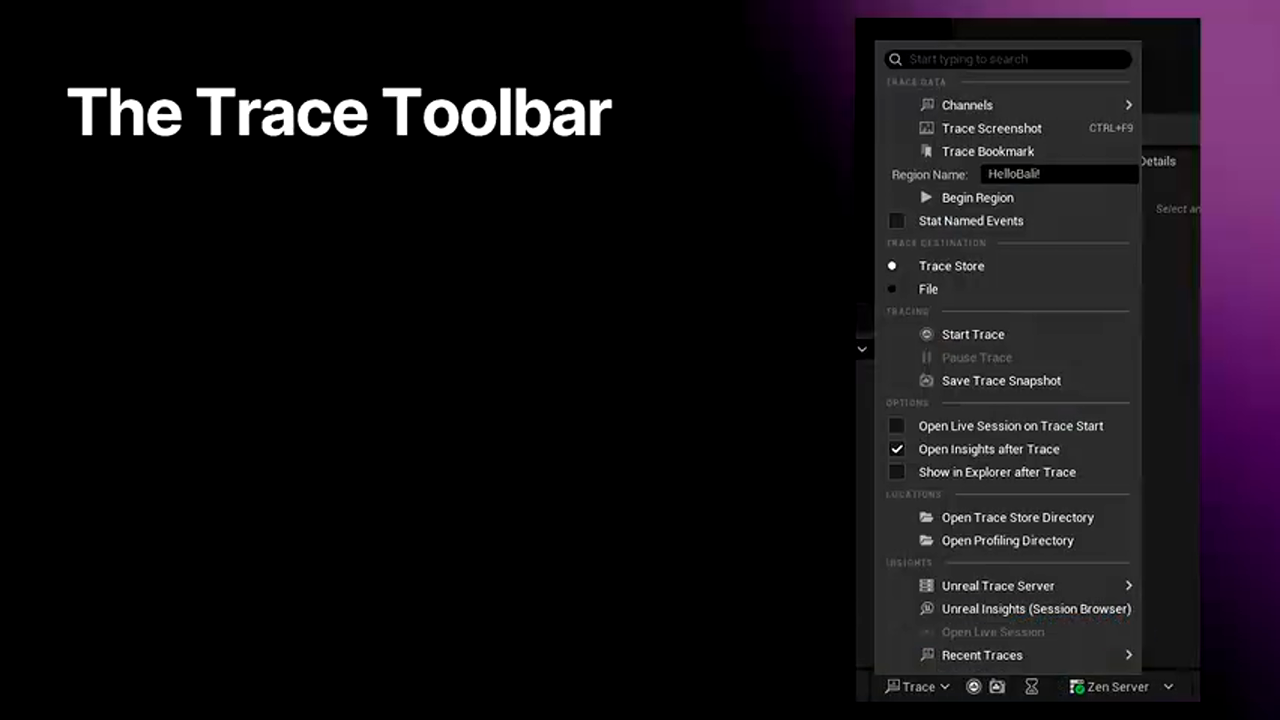Click the hourglass icon in bottom status bar
Screen dimensions: 1280x720
pyautogui.click(x=1031, y=687)
